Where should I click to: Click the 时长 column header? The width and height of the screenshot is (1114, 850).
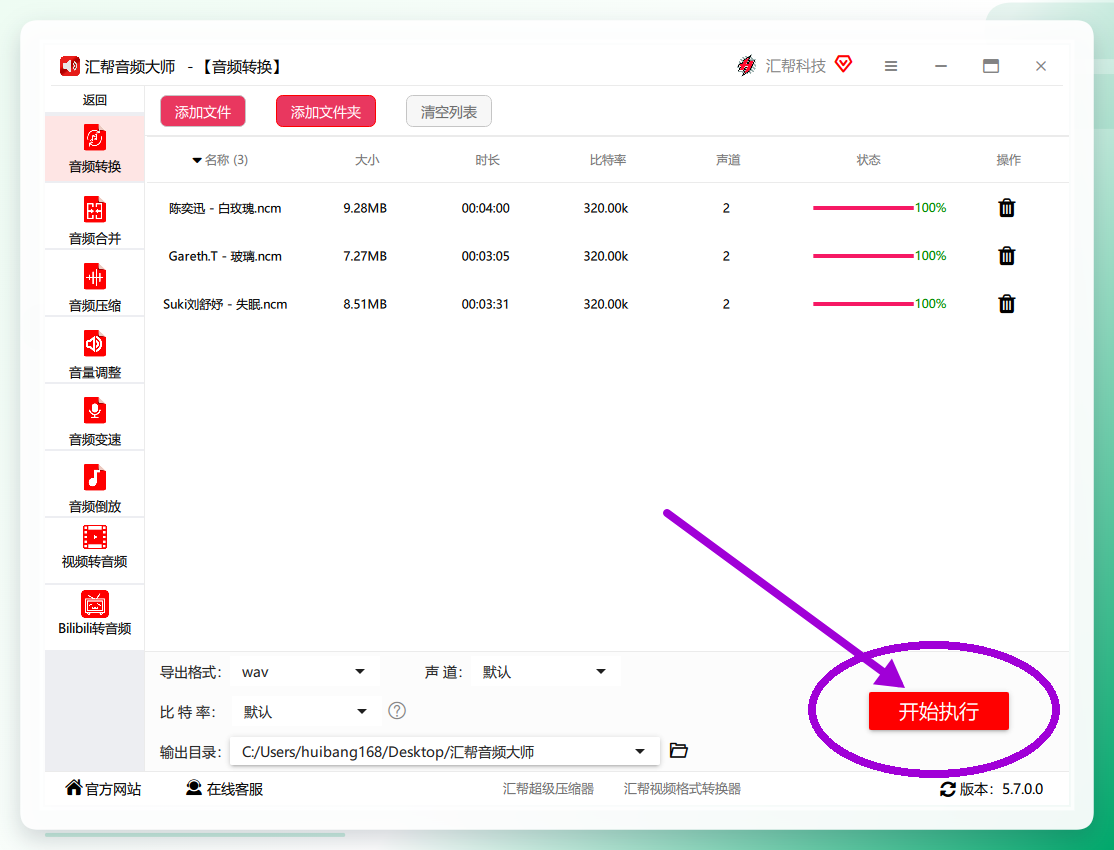point(487,160)
